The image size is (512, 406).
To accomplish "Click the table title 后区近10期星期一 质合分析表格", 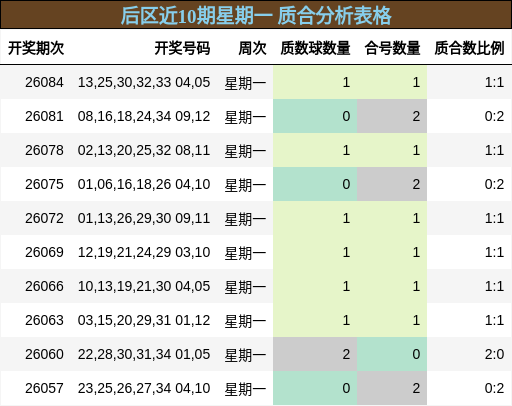I will (256, 16).
